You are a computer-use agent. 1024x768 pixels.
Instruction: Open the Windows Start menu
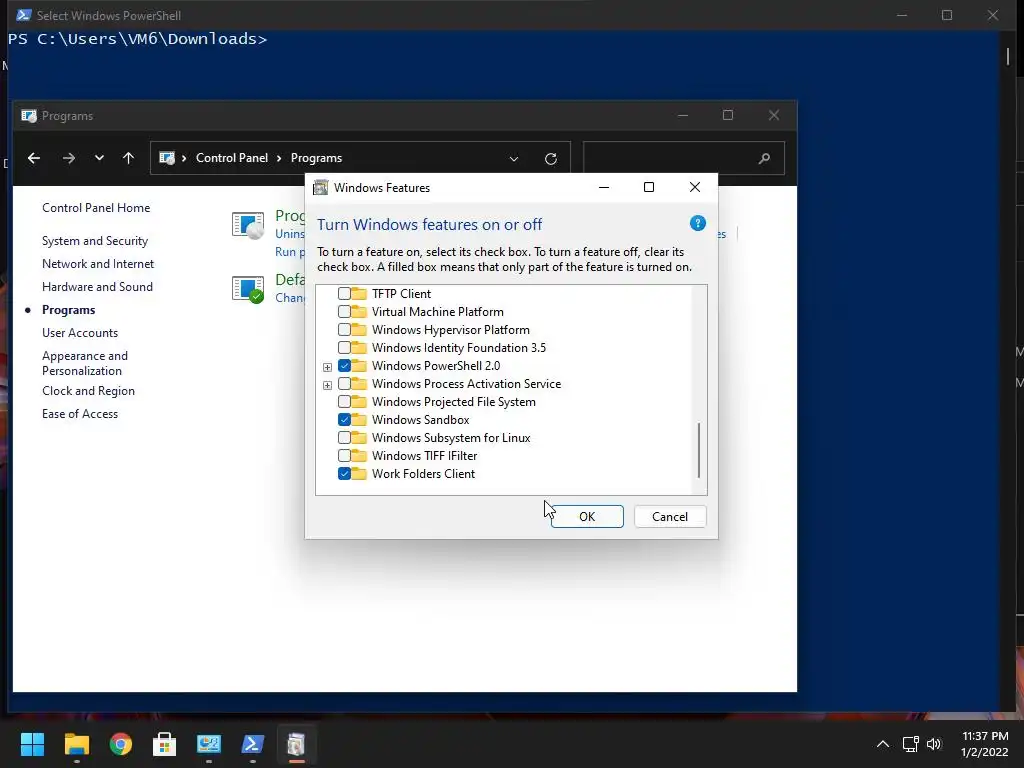coord(32,744)
